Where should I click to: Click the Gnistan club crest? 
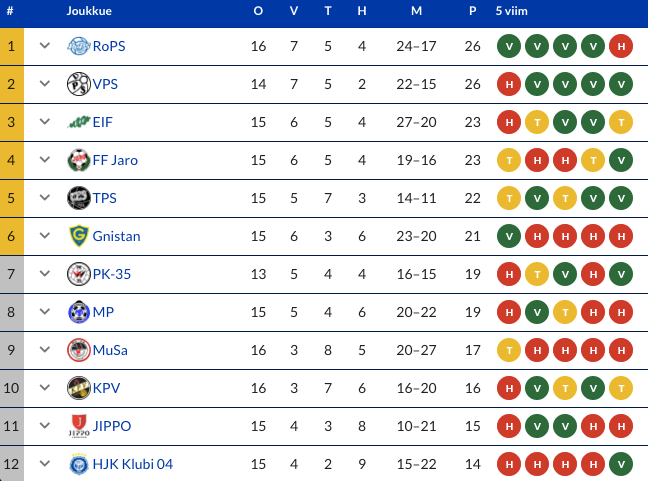pyautogui.click(x=79, y=236)
